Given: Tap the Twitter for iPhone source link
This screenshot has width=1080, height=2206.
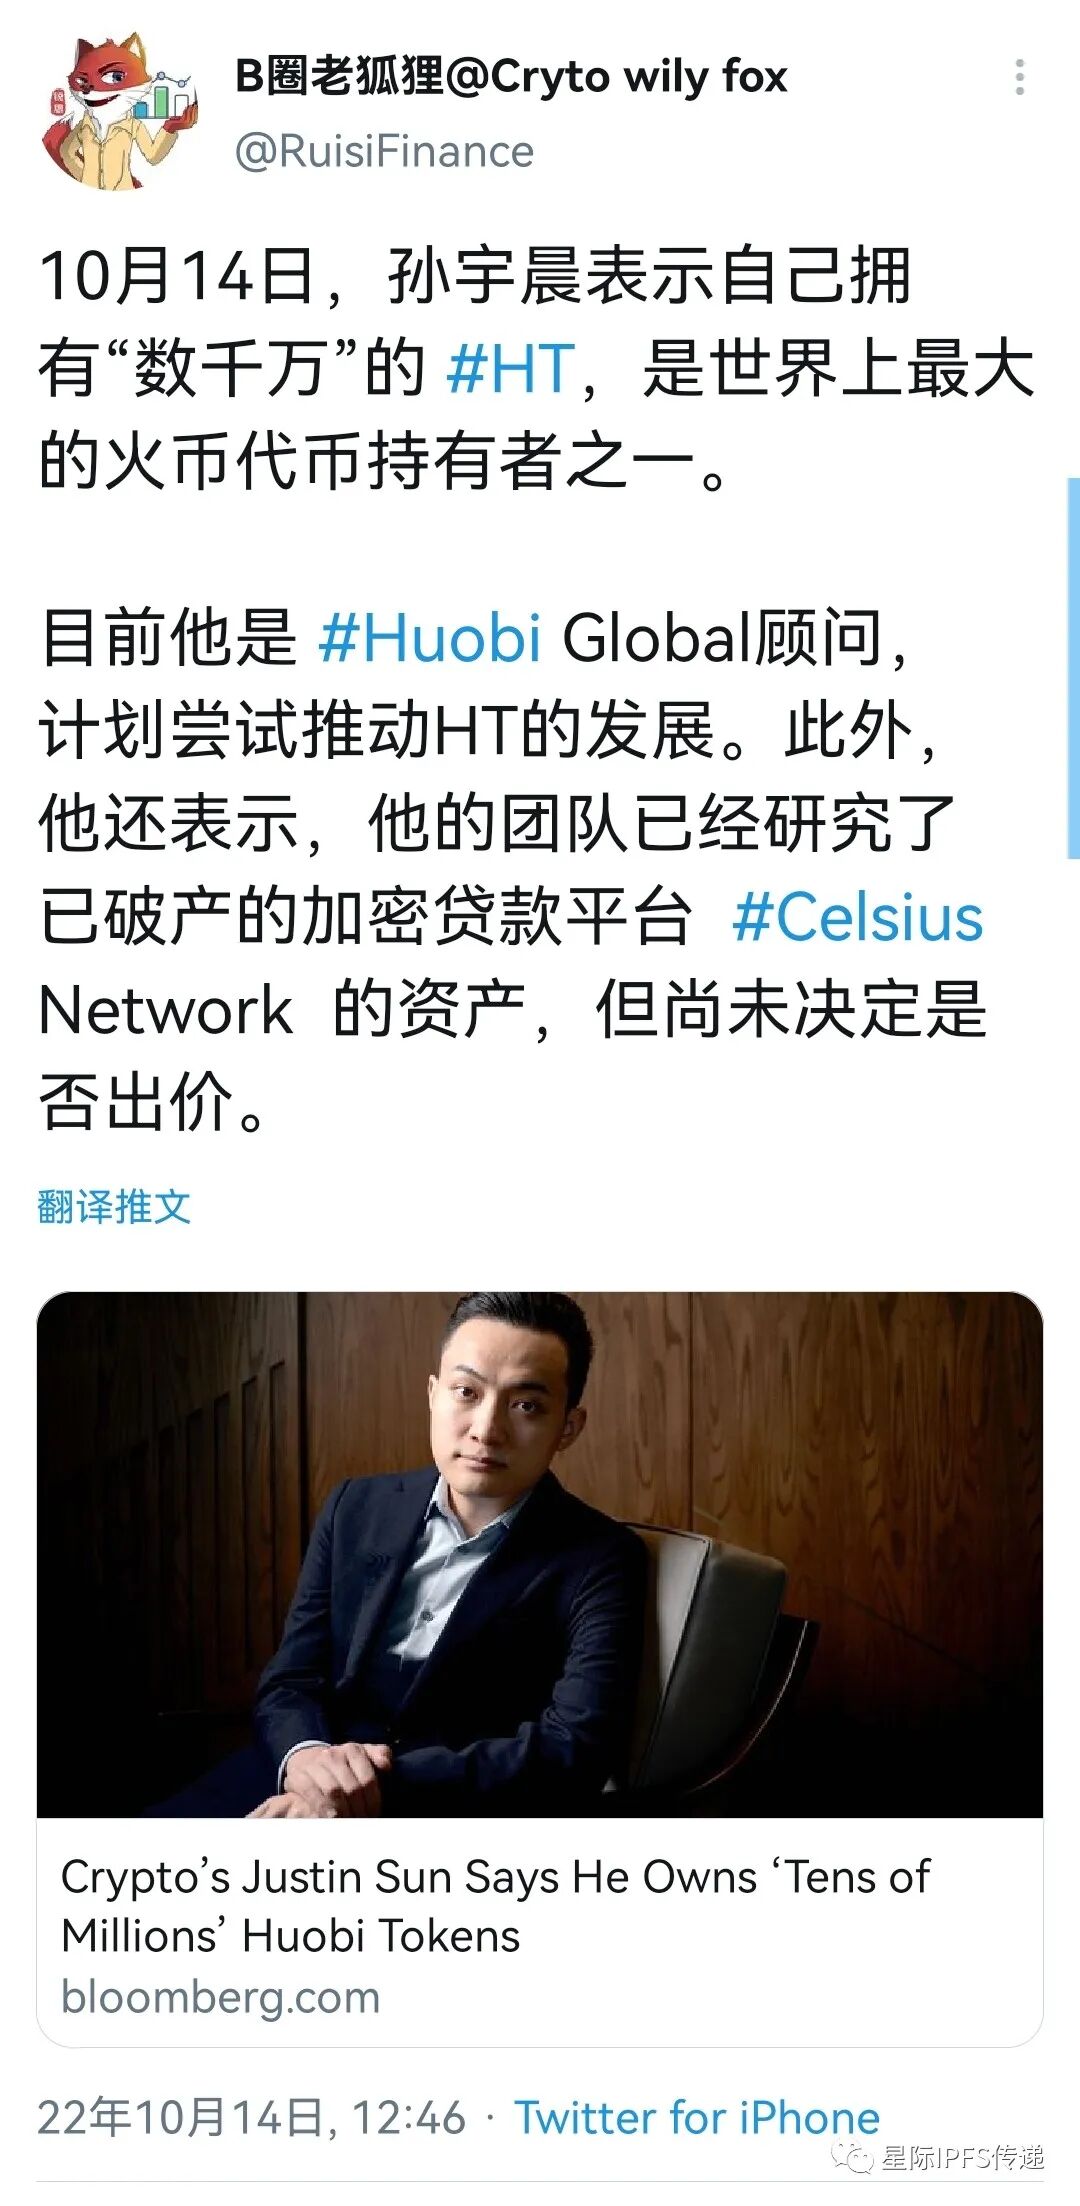Looking at the screenshot, I should pos(697,2118).
